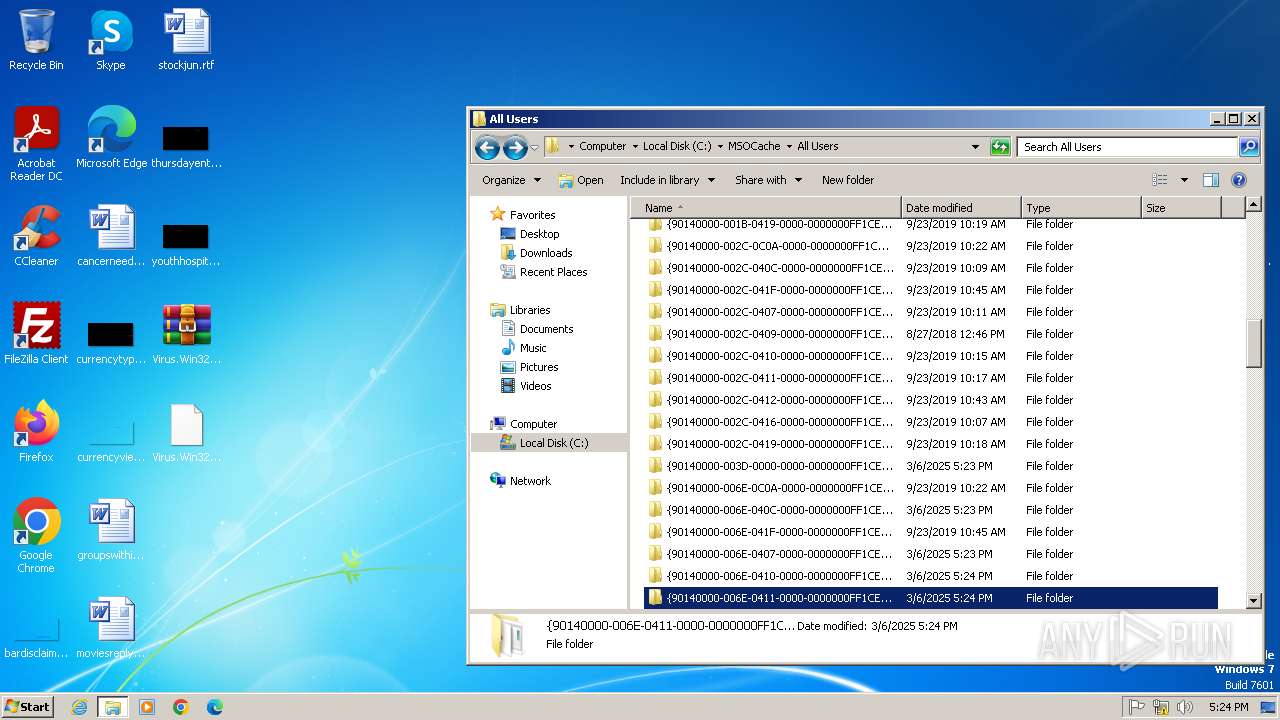Change your view icon in toolbar
This screenshot has width=1280, height=720.
[x=1160, y=180]
